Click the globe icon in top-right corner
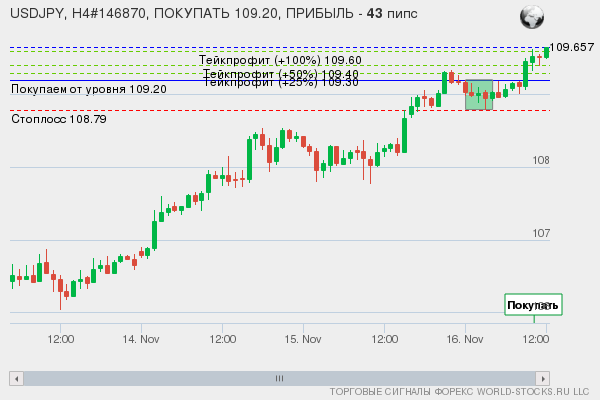 532,17
